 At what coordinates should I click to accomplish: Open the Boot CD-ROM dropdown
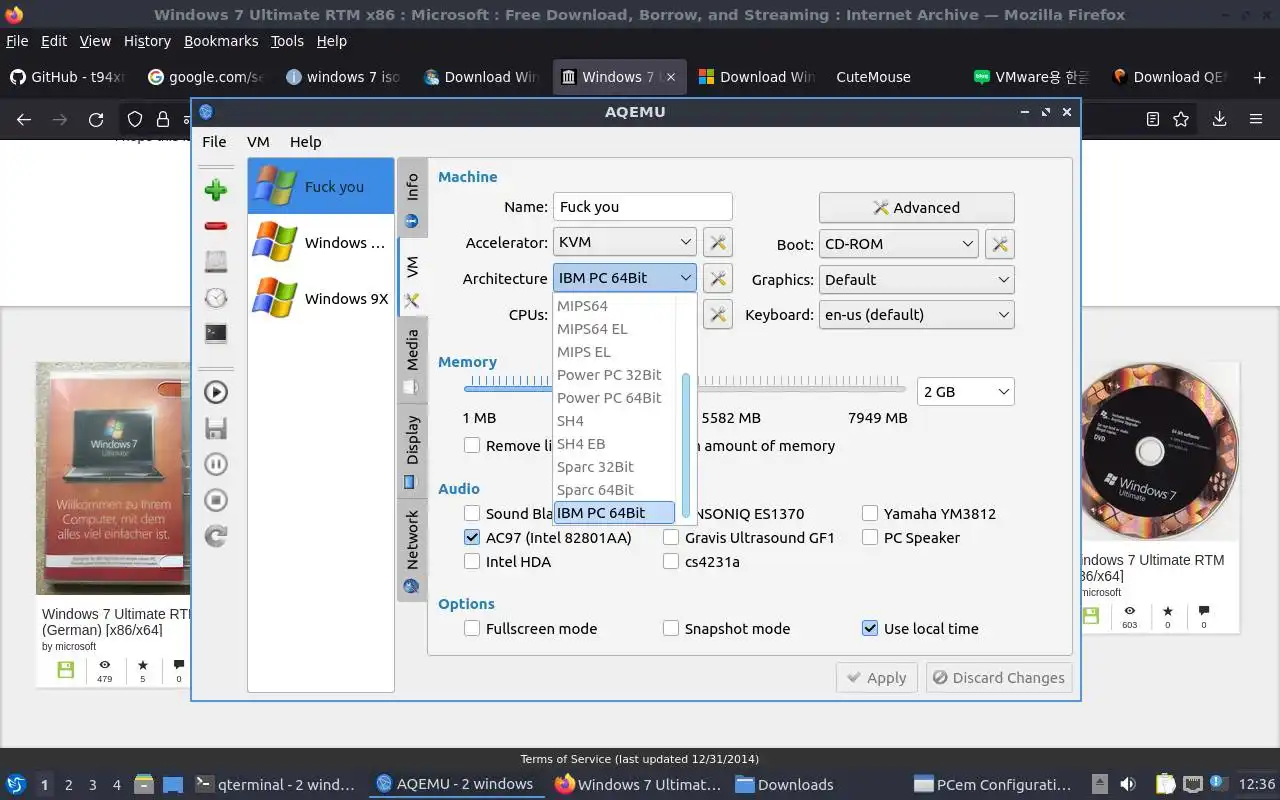click(x=898, y=243)
